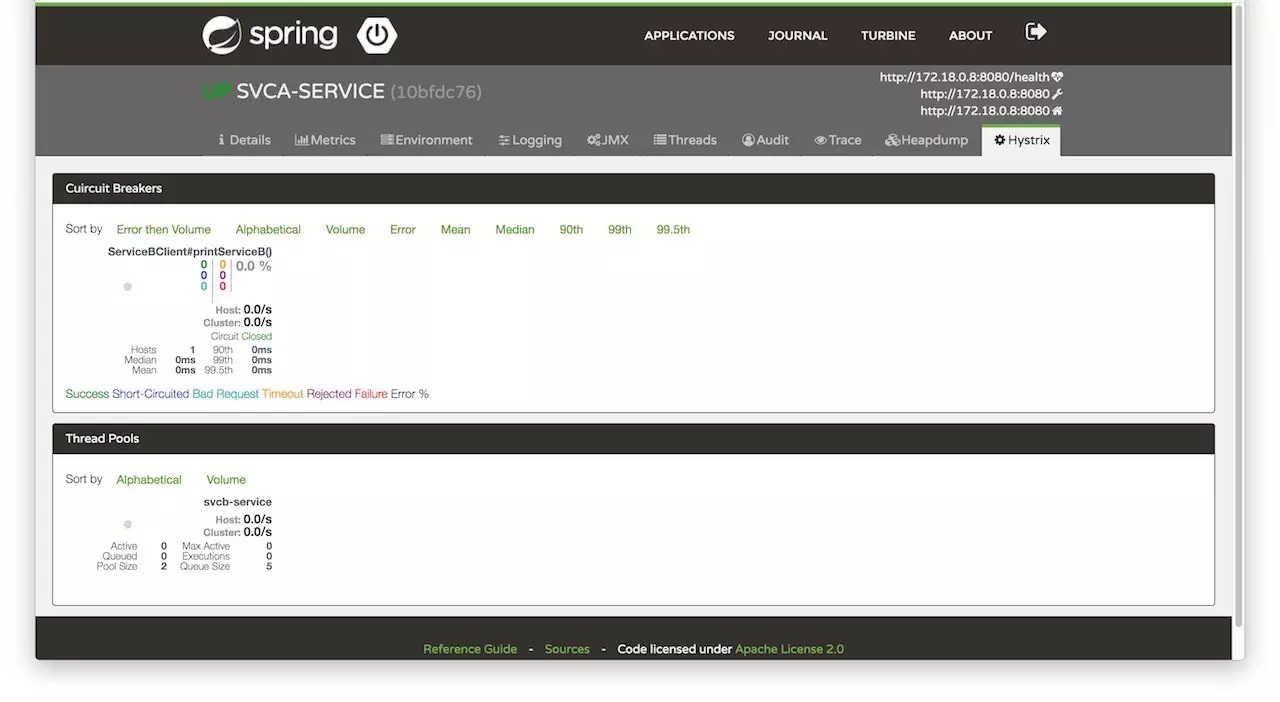The height and width of the screenshot is (702, 1280).
Task: Open the management URL with wrench icon
Action: [x=991, y=94]
